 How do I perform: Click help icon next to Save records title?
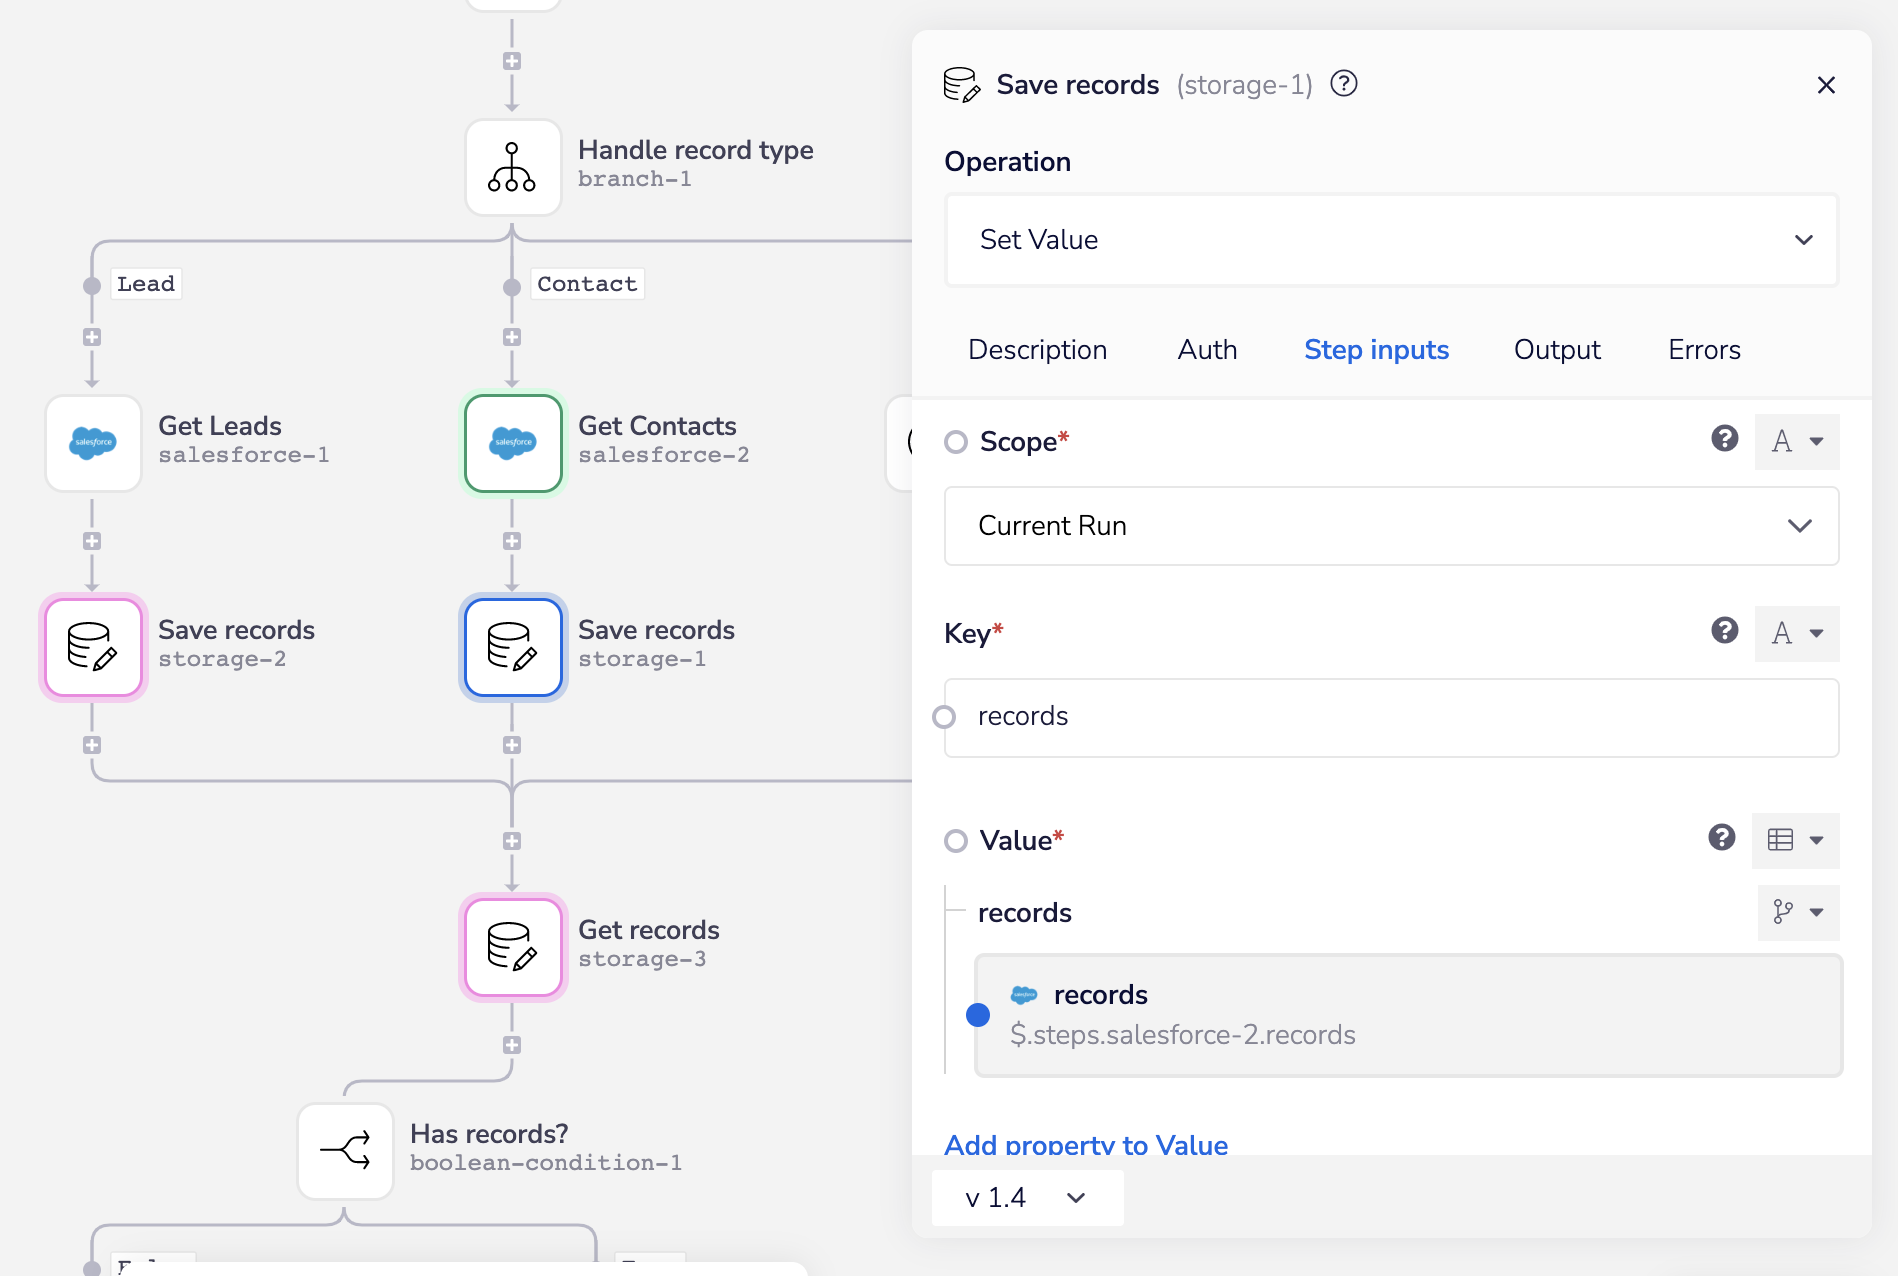1344,84
